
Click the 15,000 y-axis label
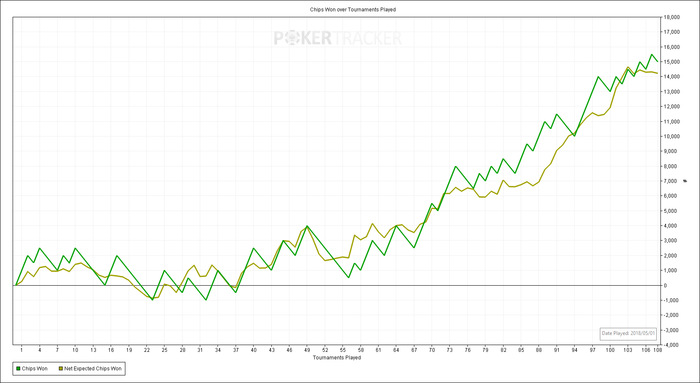(672, 62)
